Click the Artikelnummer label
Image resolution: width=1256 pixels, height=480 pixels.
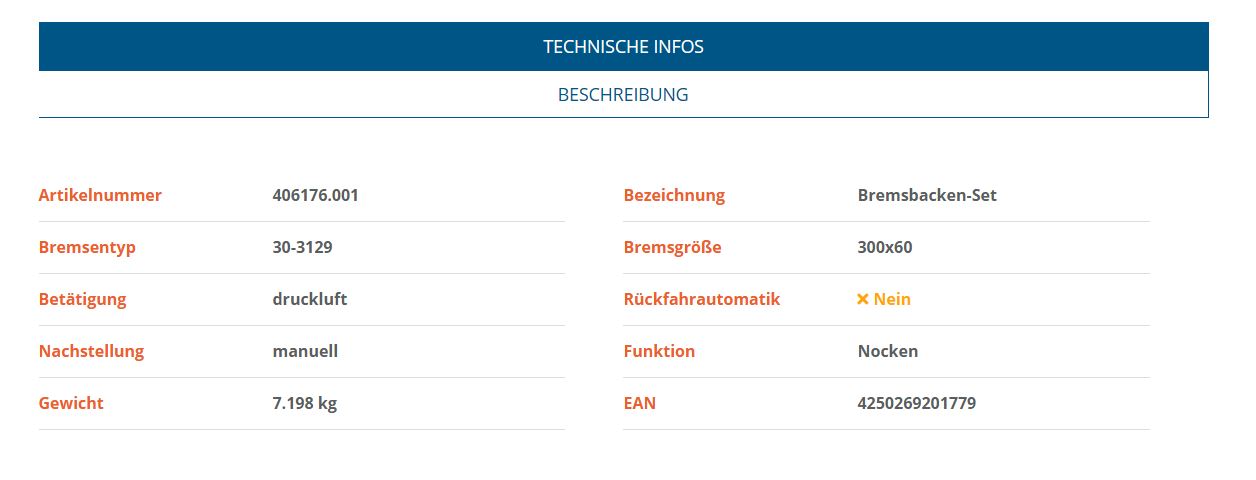pyautogui.click(x=100, y=195)
